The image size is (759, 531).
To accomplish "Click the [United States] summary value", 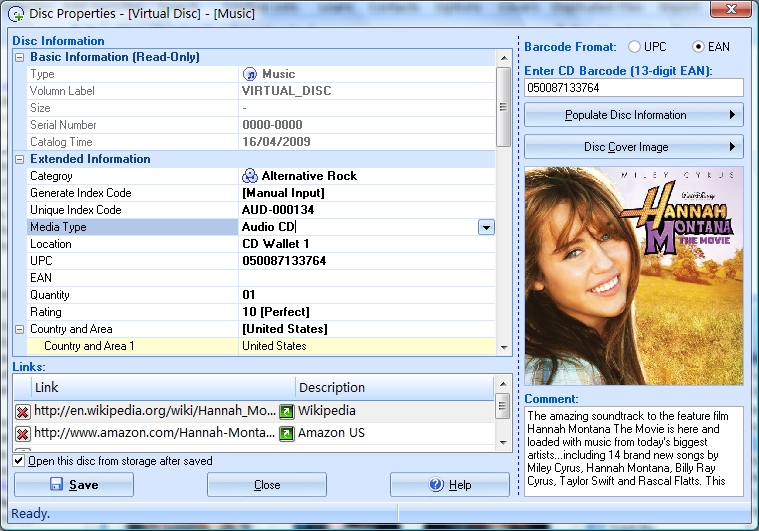I will pyautogui.click(x=285, y=329).
